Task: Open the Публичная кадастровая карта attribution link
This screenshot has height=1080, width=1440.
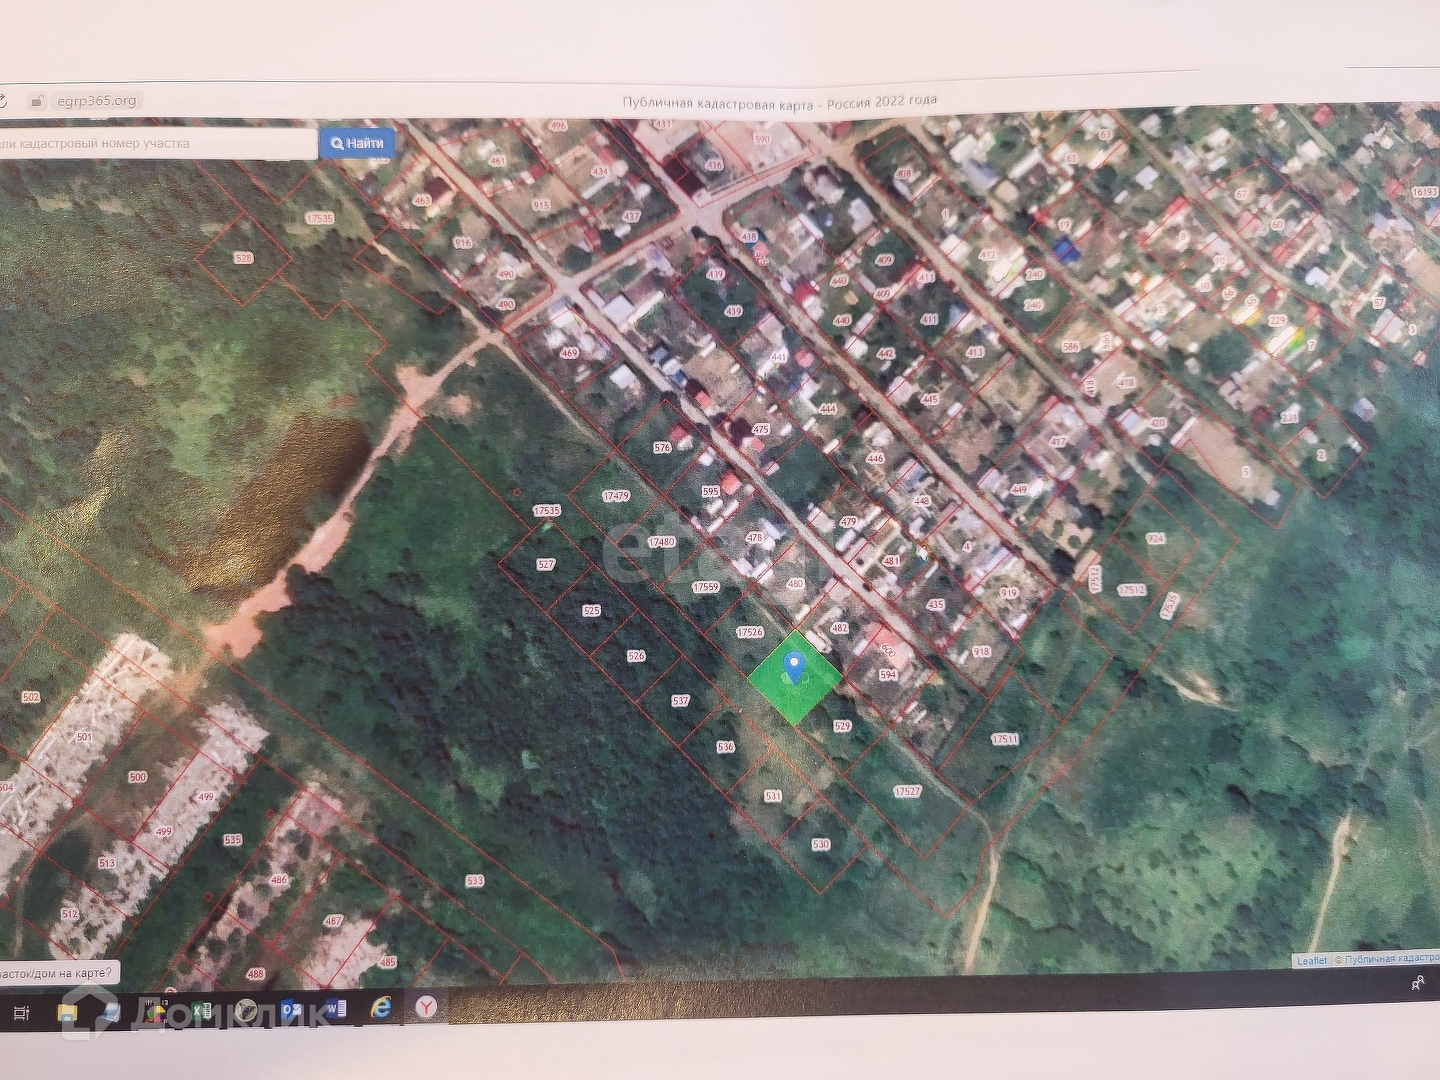Action: pos(1392,959)
